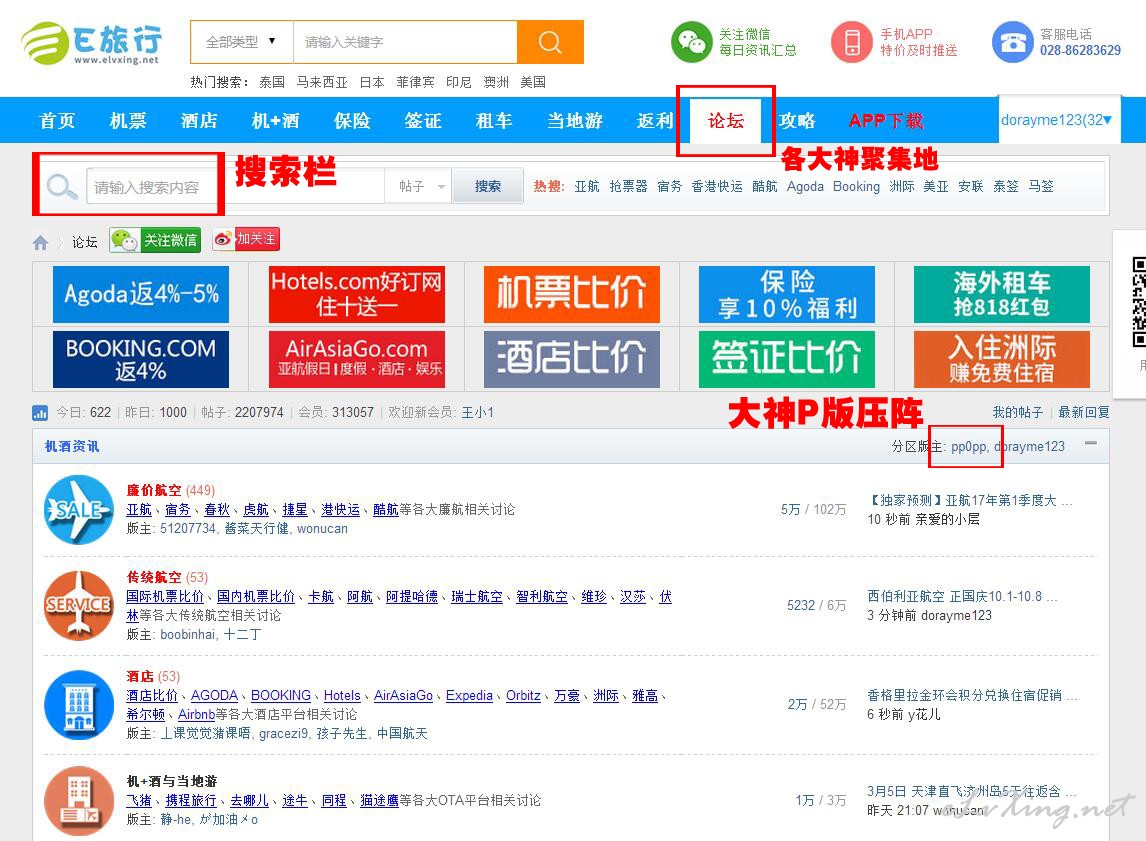The height and width of the screenshot is (841, 1146).
Task: Open the 酒店 nav tab
Action: click(199, 121)
